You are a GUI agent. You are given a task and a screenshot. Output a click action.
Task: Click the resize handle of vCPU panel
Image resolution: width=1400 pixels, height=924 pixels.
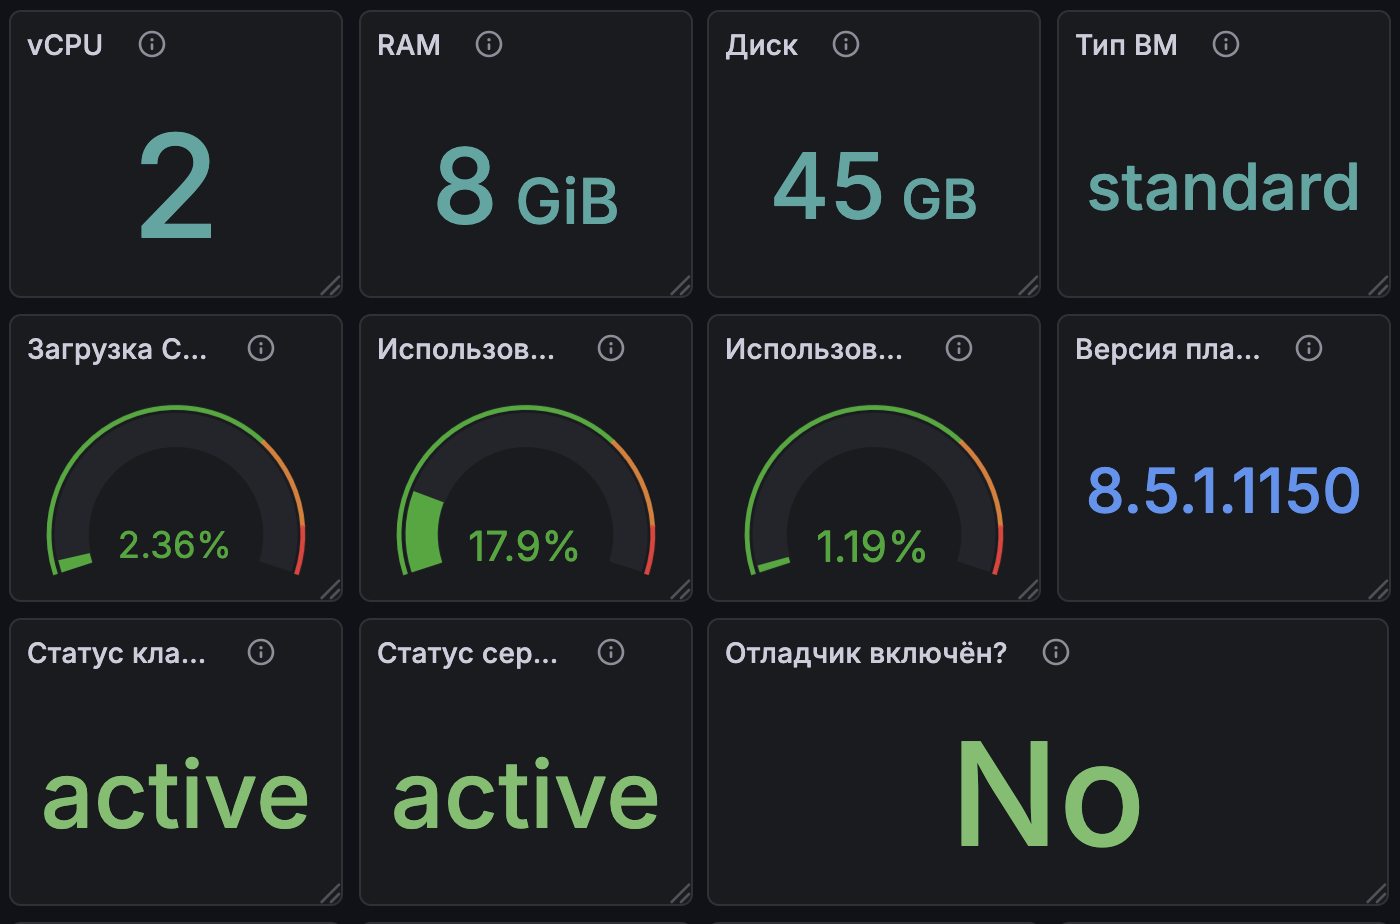coord(330,286)
